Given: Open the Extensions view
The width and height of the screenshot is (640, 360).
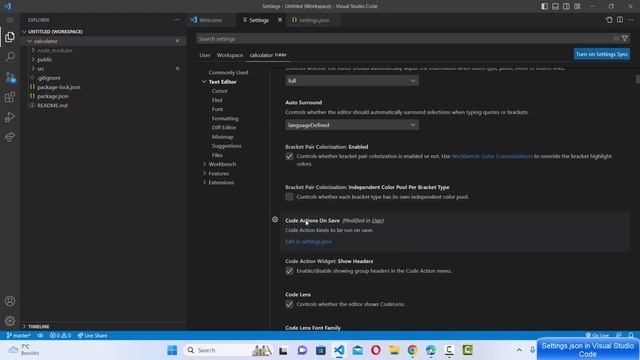Looking at the screenshot, I should tap(10, 97).
